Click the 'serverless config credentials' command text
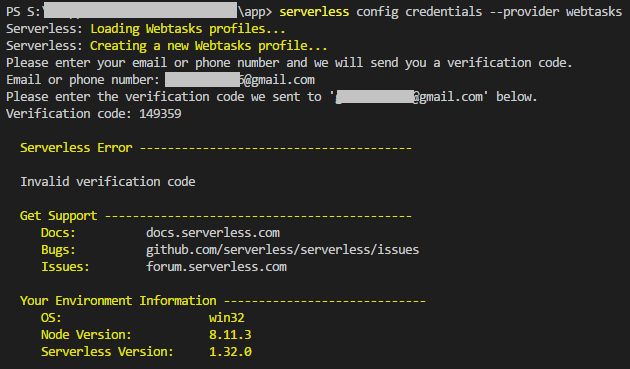The width and height of the screenshot is (630, 369). 380,12
